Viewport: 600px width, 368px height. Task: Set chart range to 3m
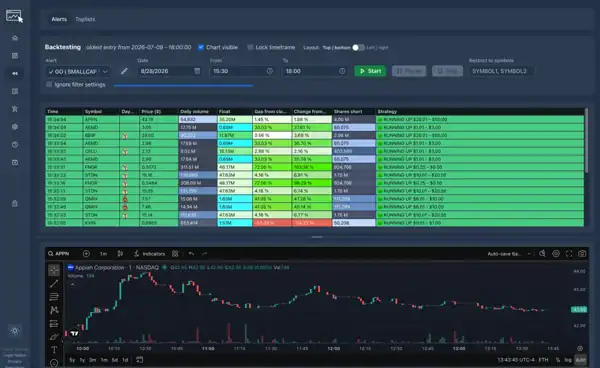pyautogui.click(x=93, y=360)
